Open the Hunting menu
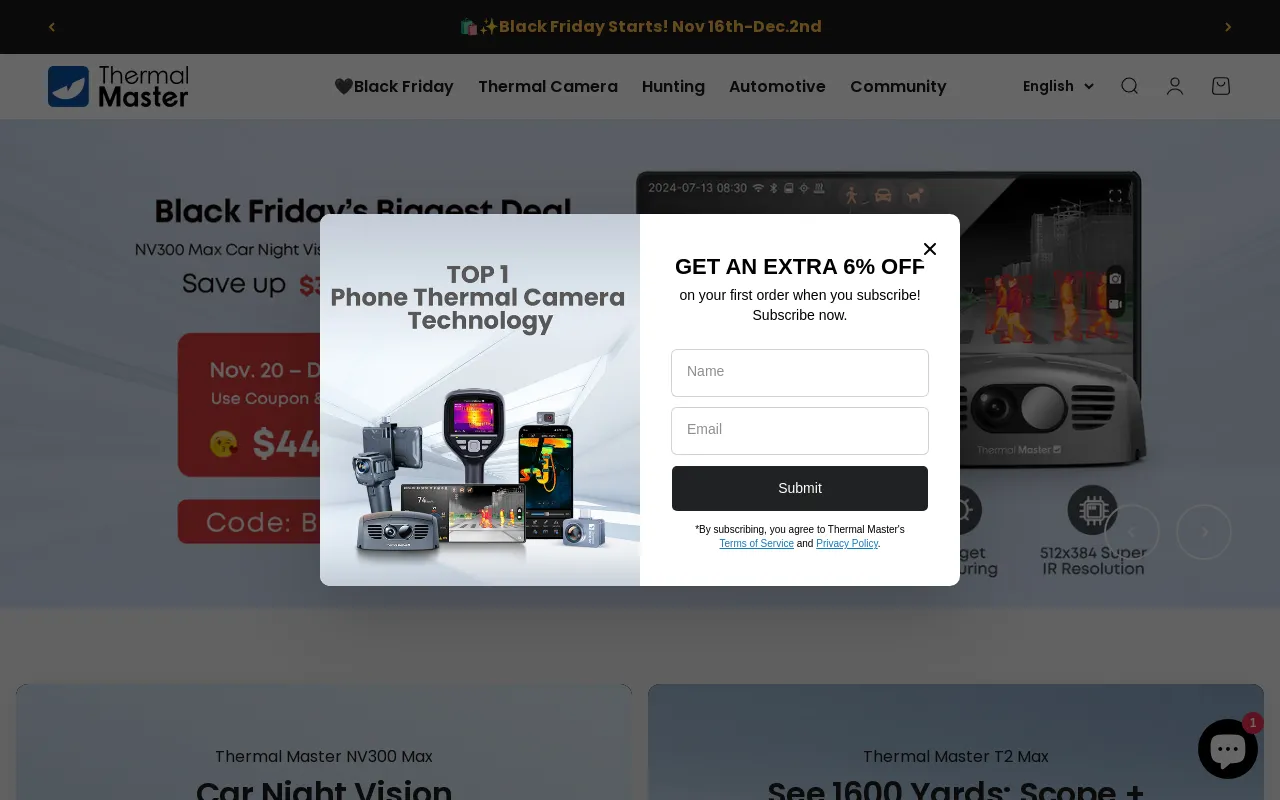The width and height of the screenshot is (1280, 800). point(673,86)
